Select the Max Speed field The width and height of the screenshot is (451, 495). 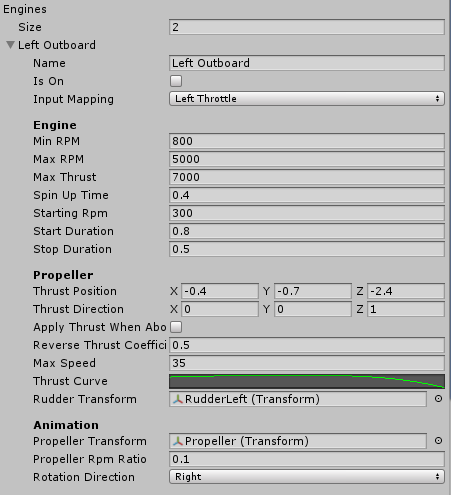coord(307,363)
